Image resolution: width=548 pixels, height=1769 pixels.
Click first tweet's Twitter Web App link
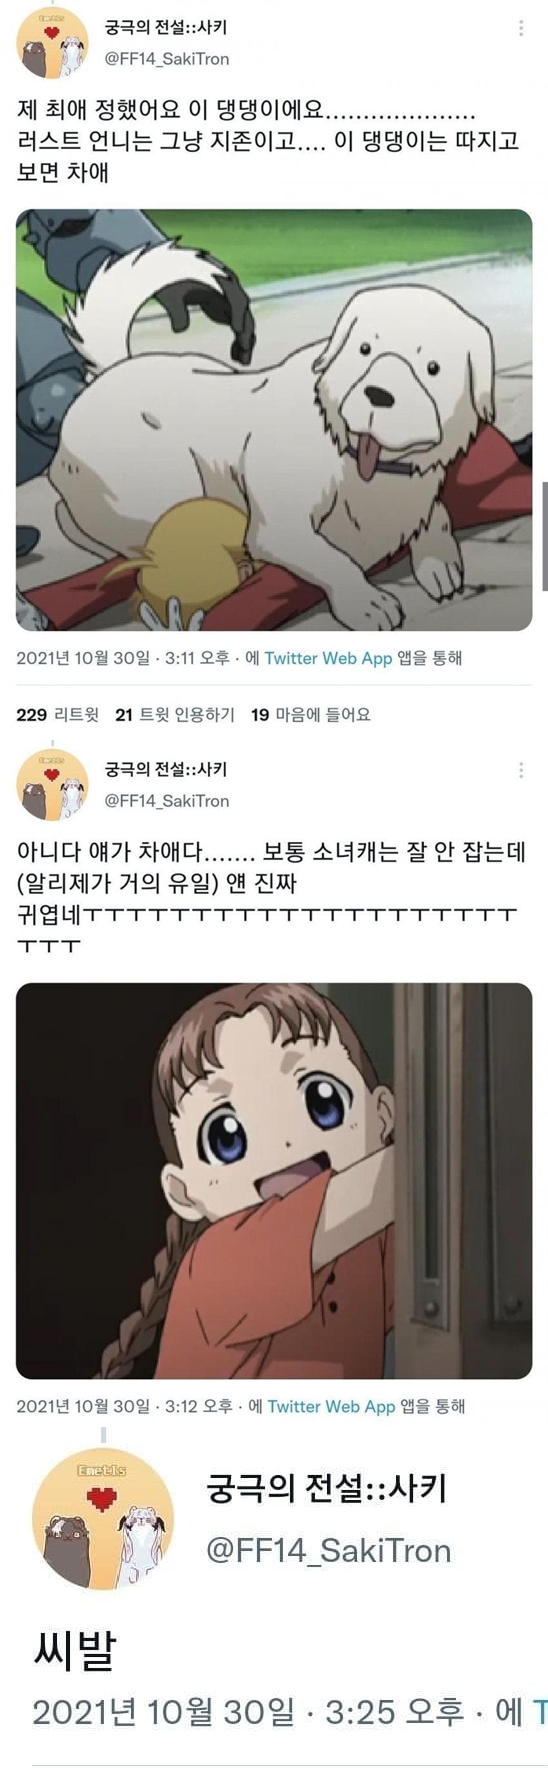pos(328,658)
